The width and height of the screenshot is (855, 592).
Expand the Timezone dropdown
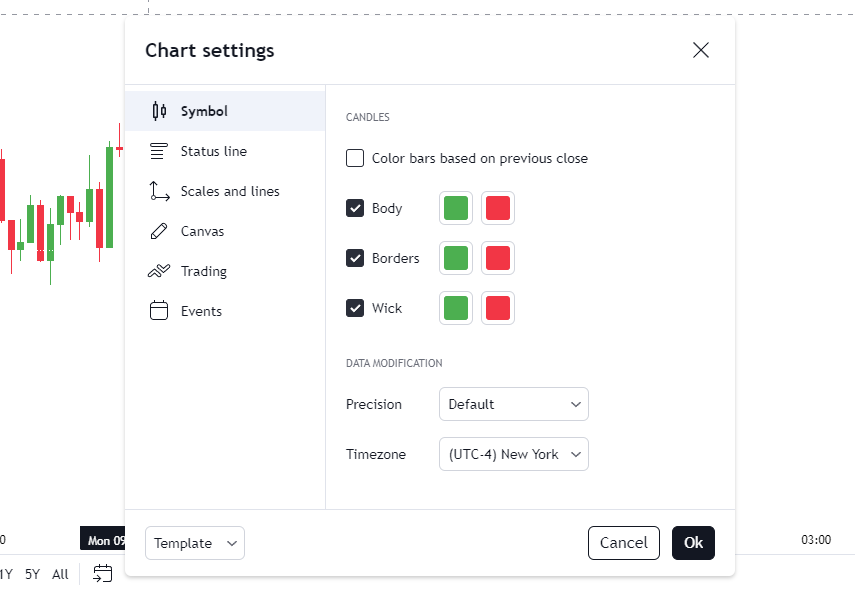point(514,454)
